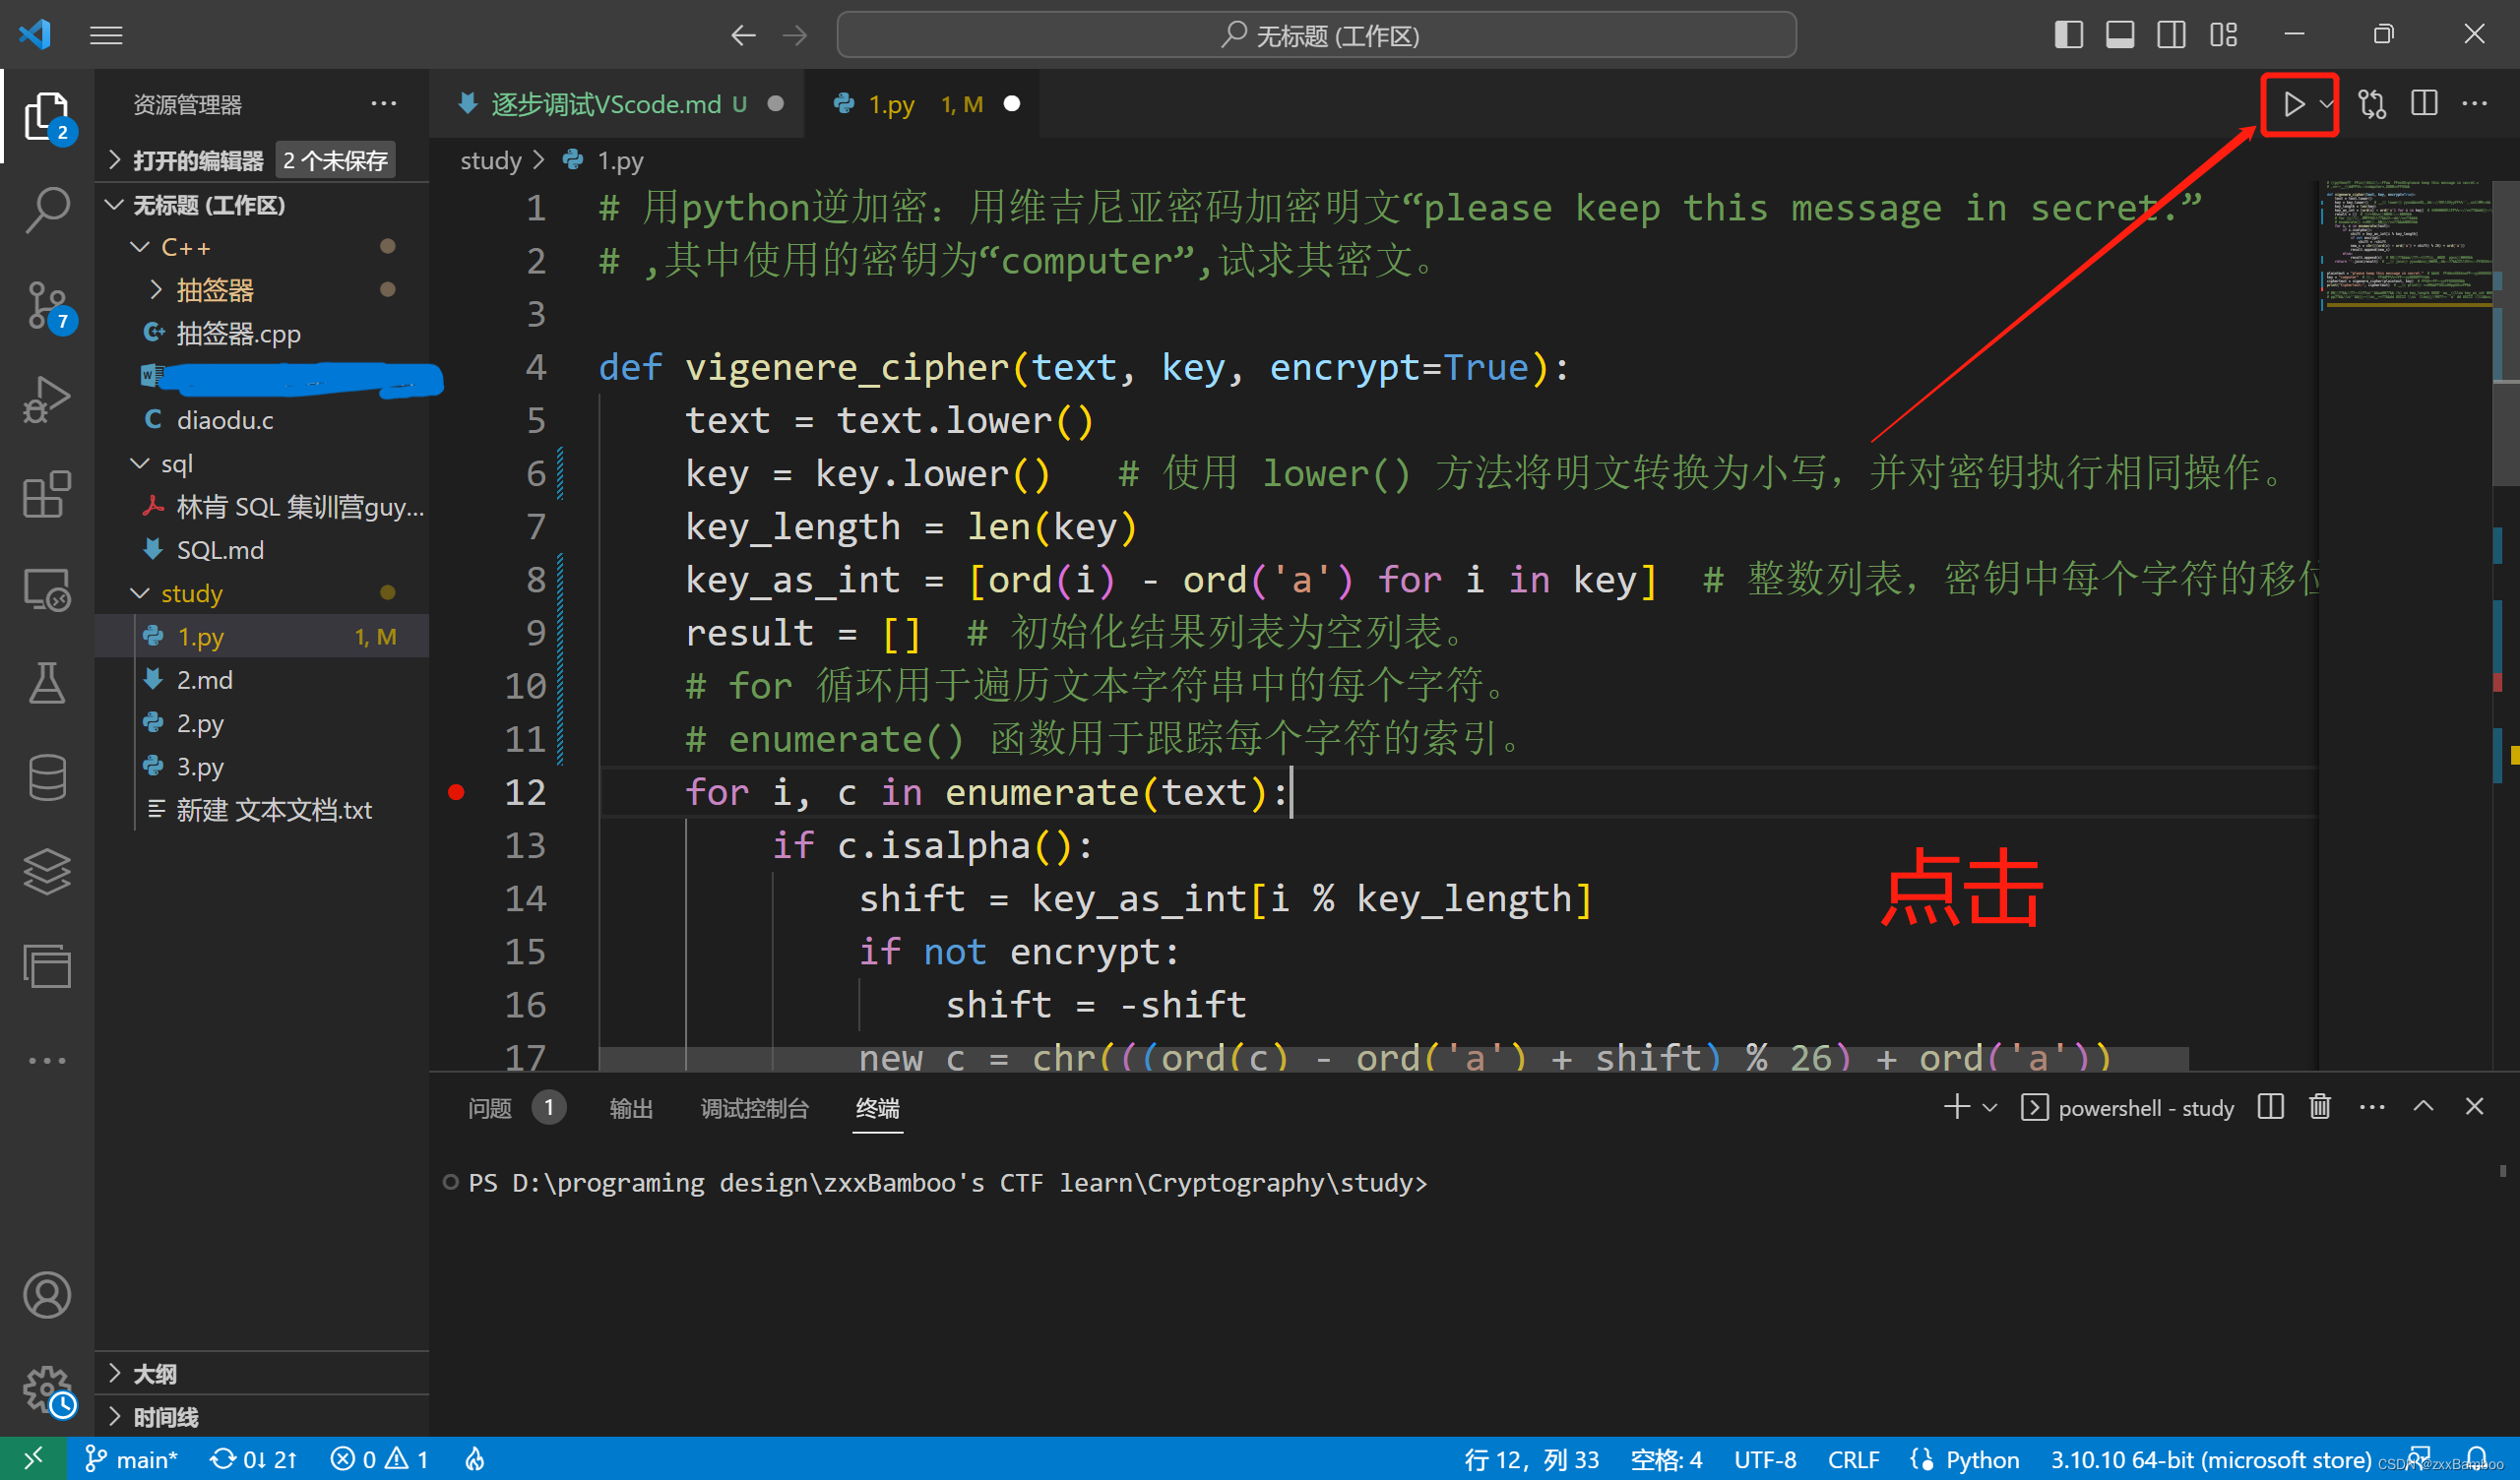Open the Search view
Screen dimensions: 2520x1480
coord(46,209)
